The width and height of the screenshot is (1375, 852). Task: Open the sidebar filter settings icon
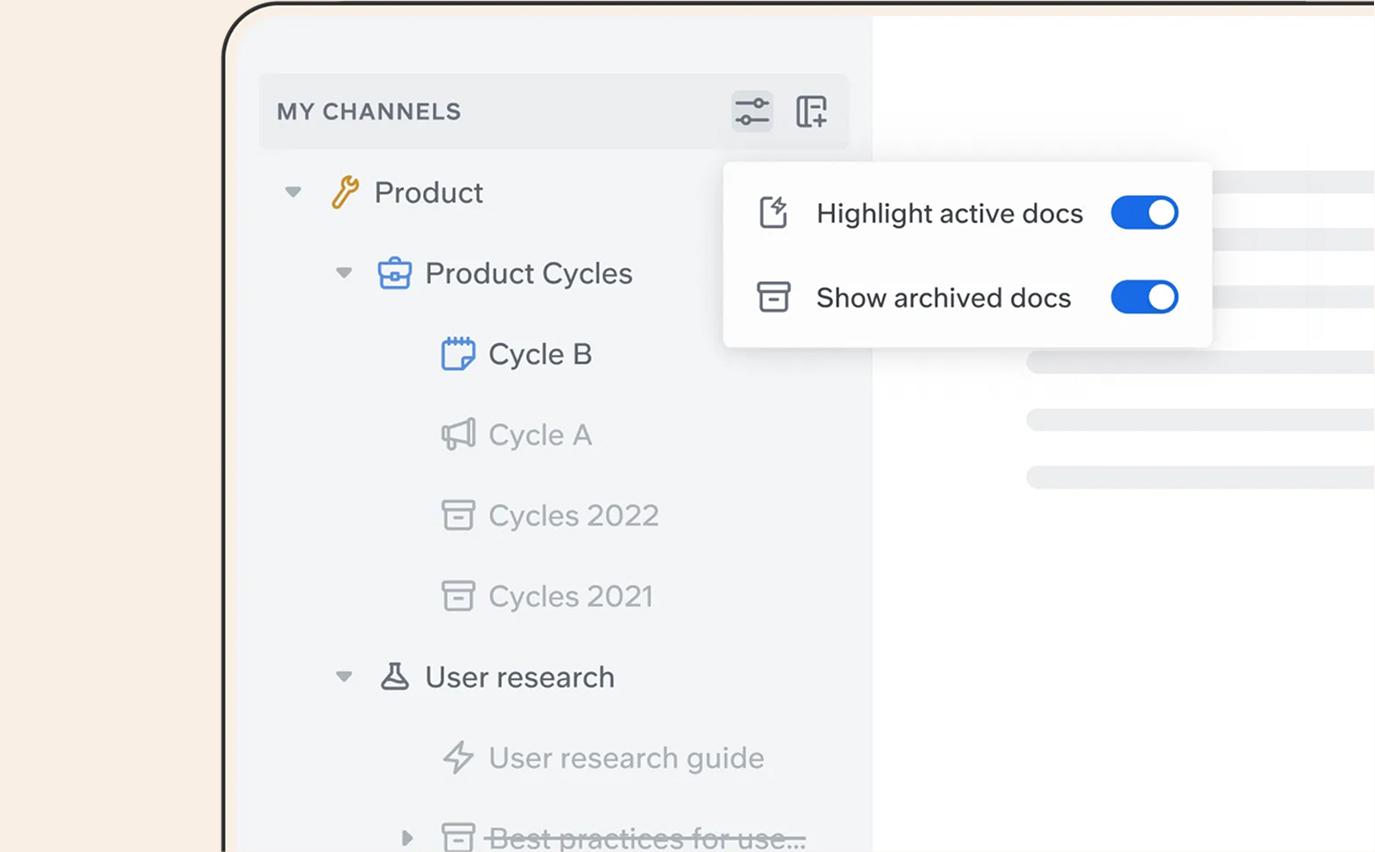(751, 111)
